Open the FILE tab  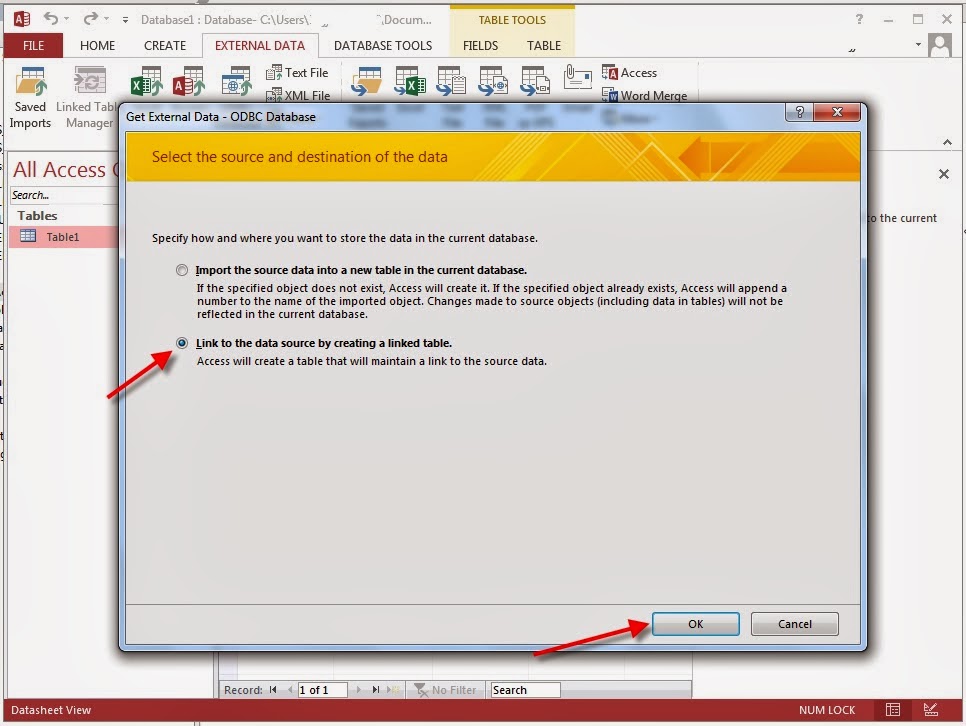click(33, 46)
